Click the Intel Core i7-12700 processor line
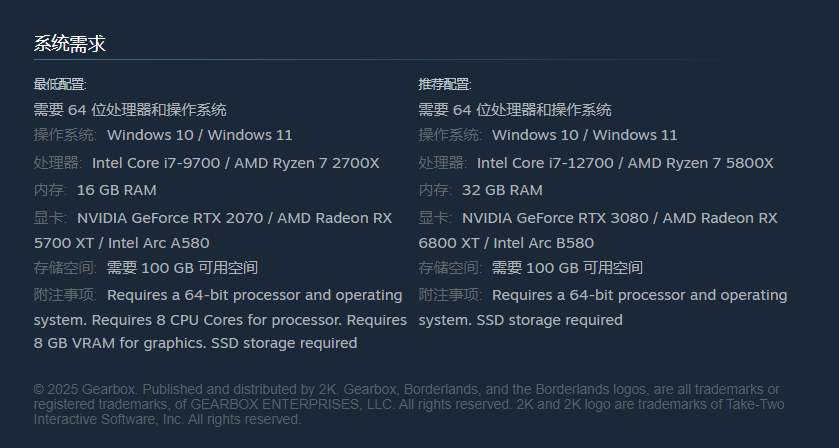The image size is (839, 448). coord(549,163)
